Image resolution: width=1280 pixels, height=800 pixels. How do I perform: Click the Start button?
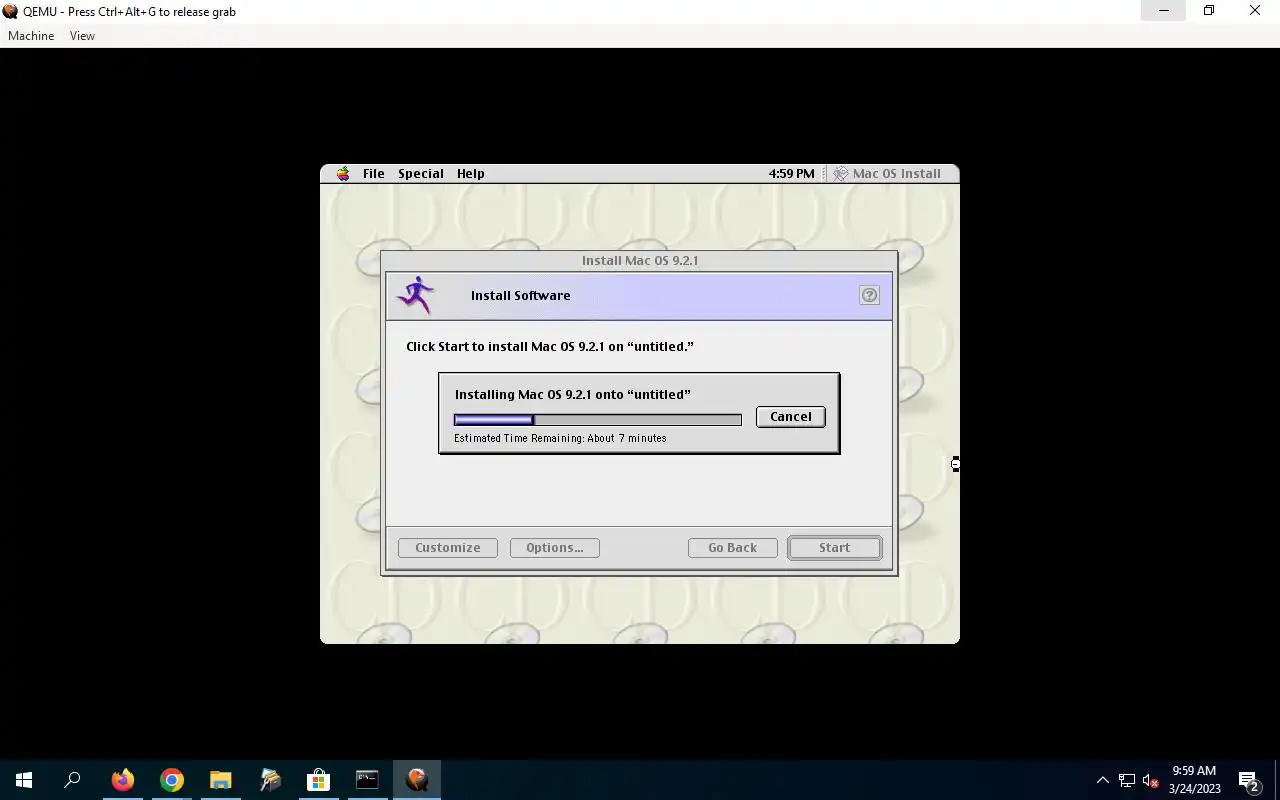click(834, 548)
